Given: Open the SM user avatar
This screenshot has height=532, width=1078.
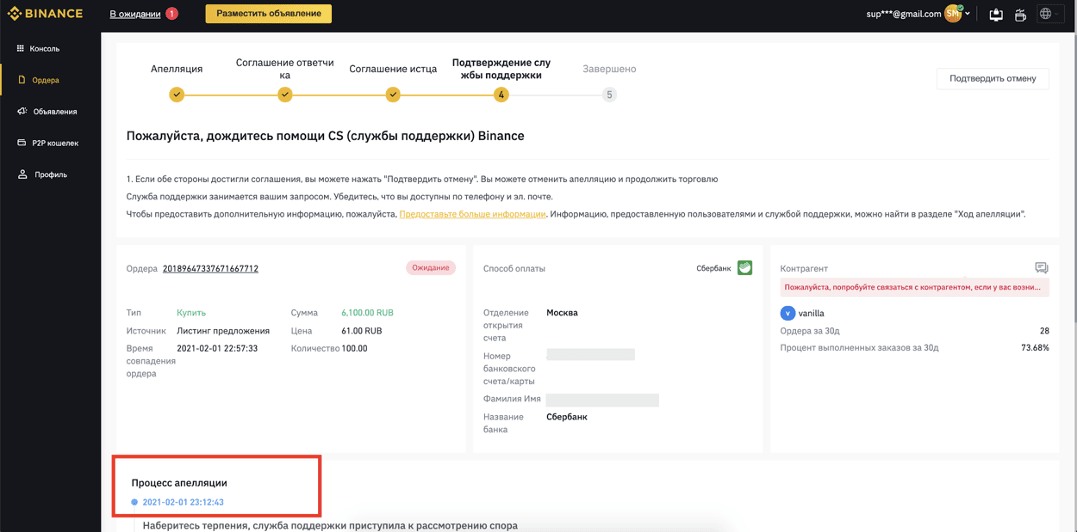Looking at the screenshot, I should (952, 14).
